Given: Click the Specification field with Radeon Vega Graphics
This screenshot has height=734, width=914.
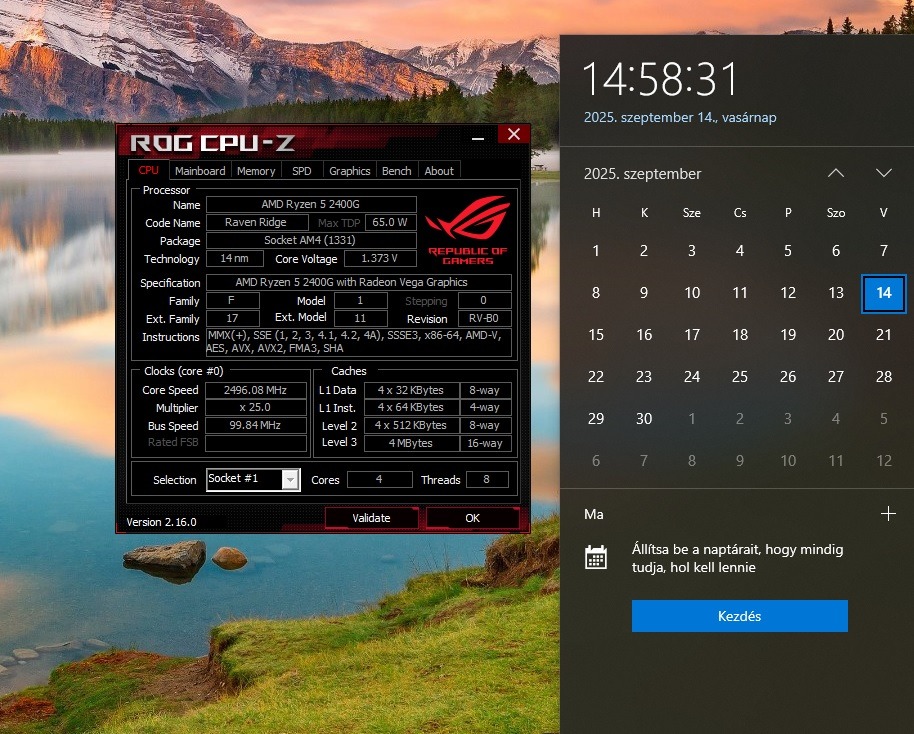Looking at the screenshot, I should coord(359,282).
